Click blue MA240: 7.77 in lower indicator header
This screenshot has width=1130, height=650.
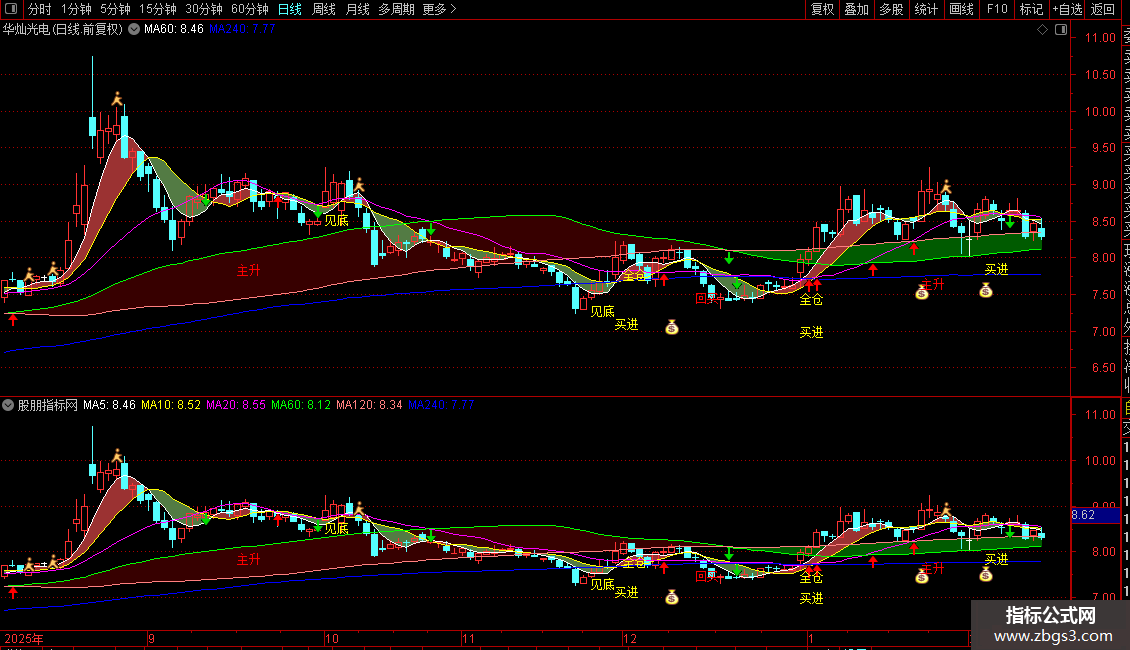[441, 405]
